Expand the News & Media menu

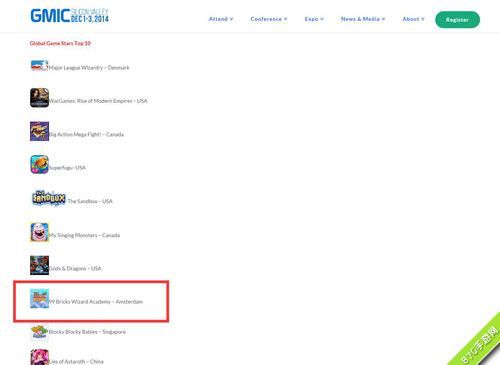pyautogui.click(x=363, y=19)
